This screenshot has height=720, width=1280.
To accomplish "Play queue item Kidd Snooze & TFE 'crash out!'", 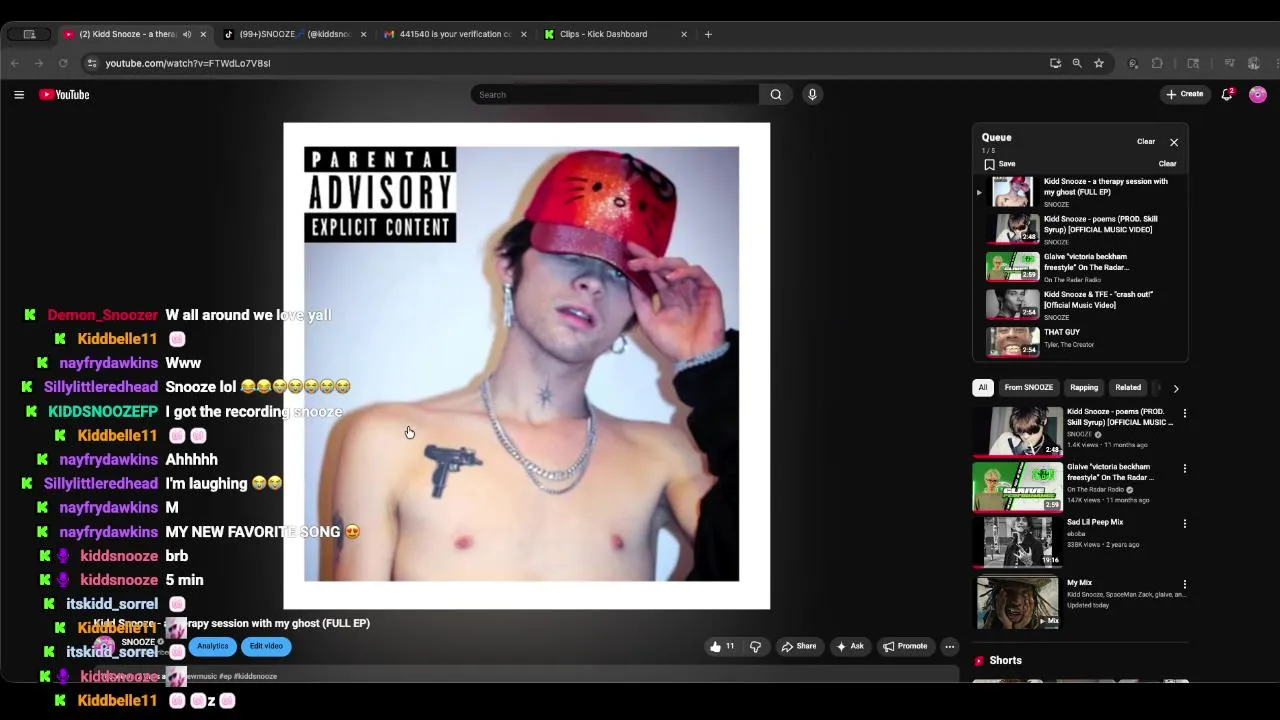I will click(1080, 305).
